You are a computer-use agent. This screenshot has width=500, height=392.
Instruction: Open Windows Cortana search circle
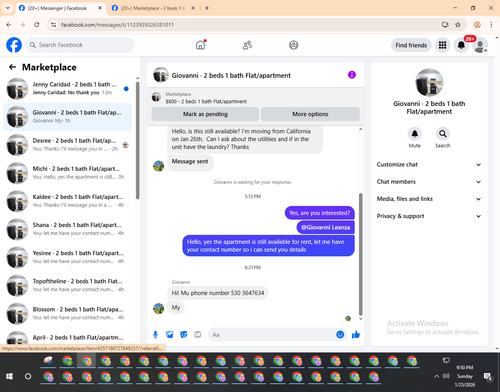(x=28, y=376)
